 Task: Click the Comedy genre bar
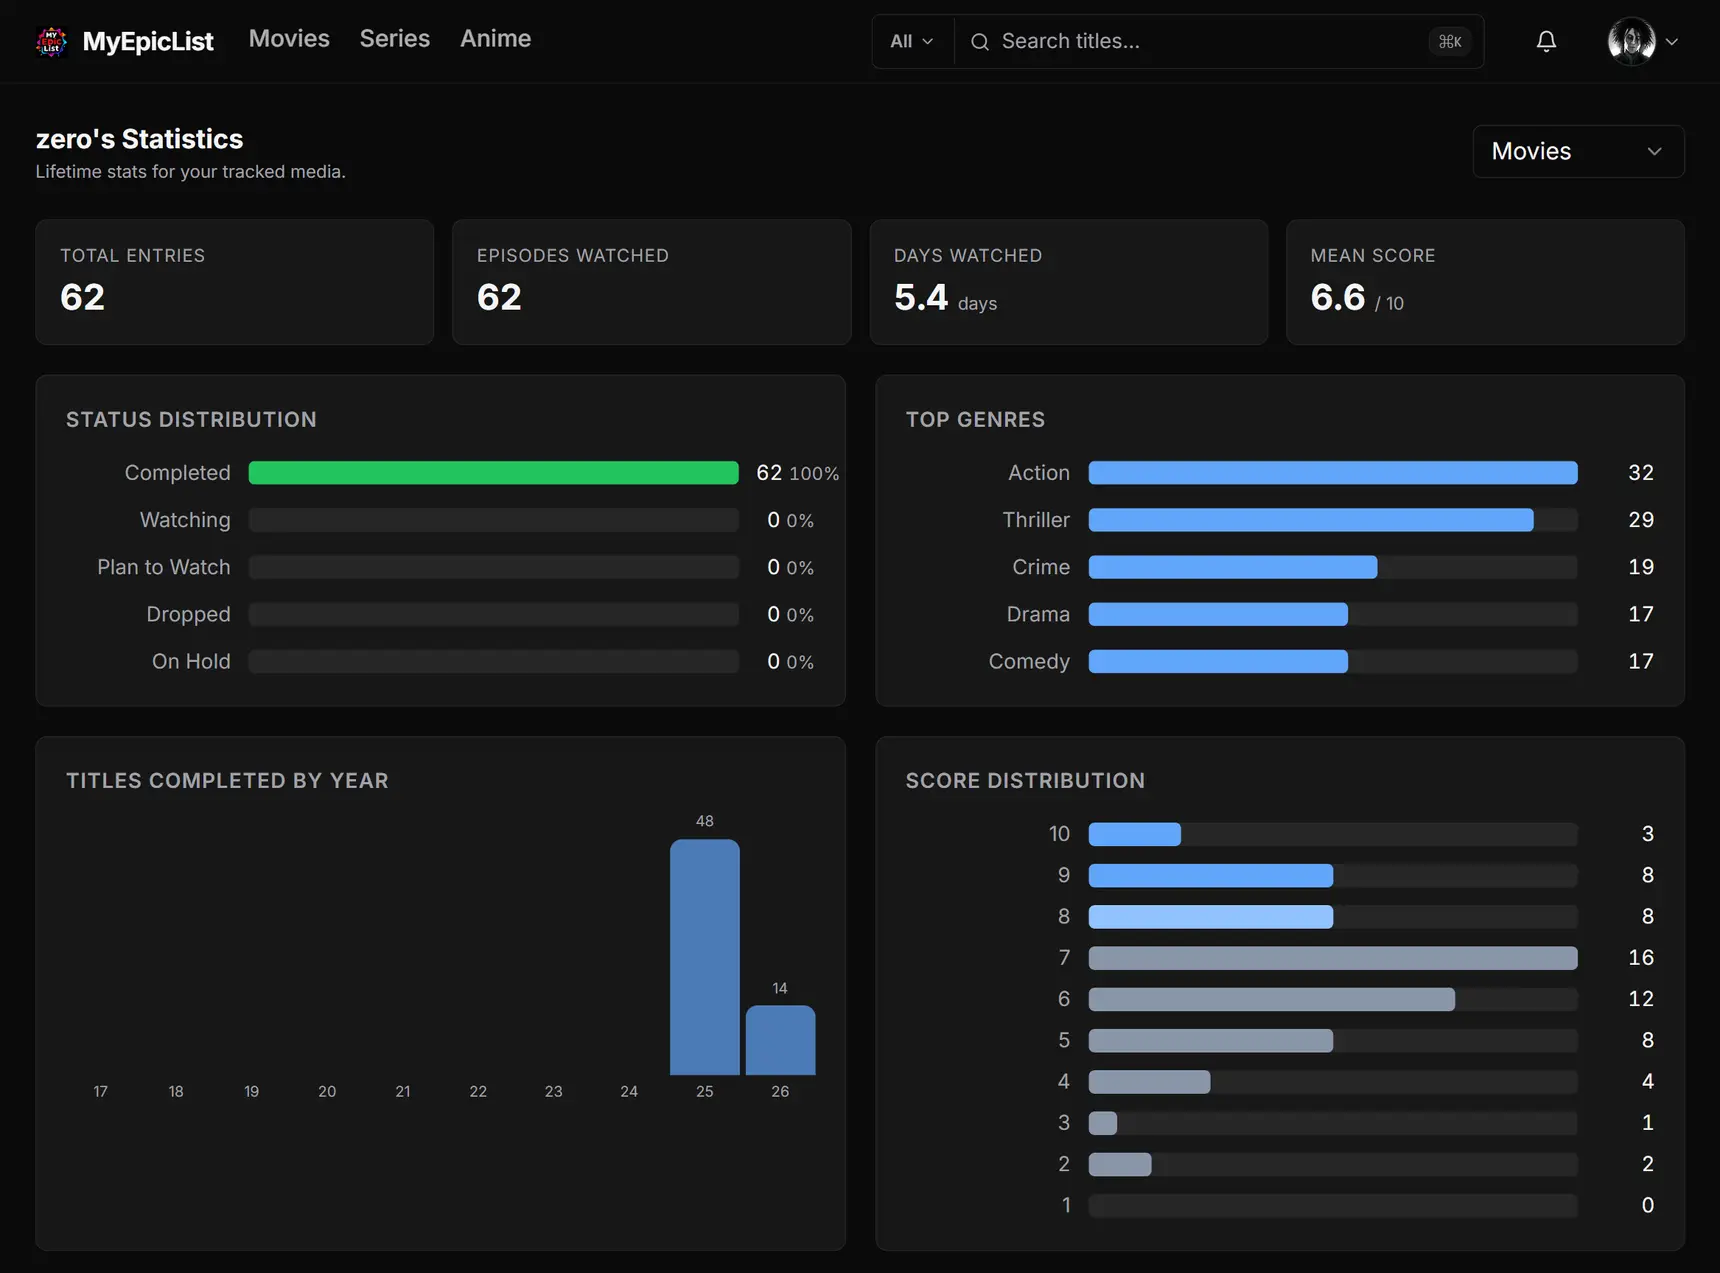[x=1218, y=661]
